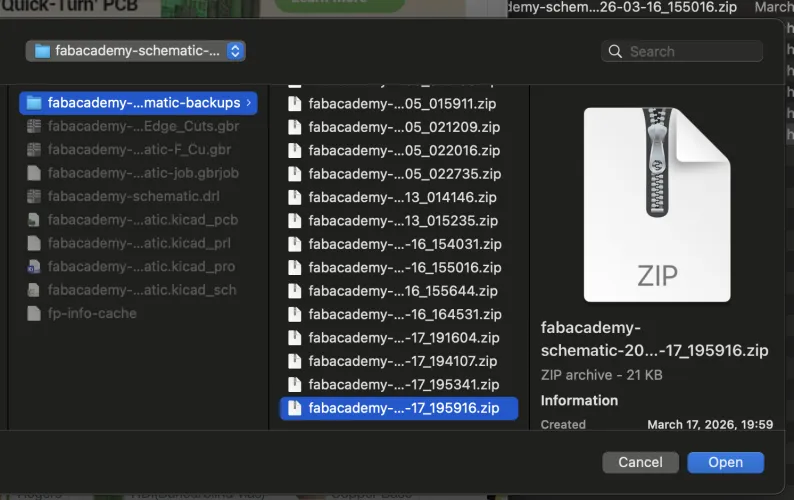Screen dimensions: 794x500
Task: Click icon of 05_022016.zip
Action: [295, 150]
